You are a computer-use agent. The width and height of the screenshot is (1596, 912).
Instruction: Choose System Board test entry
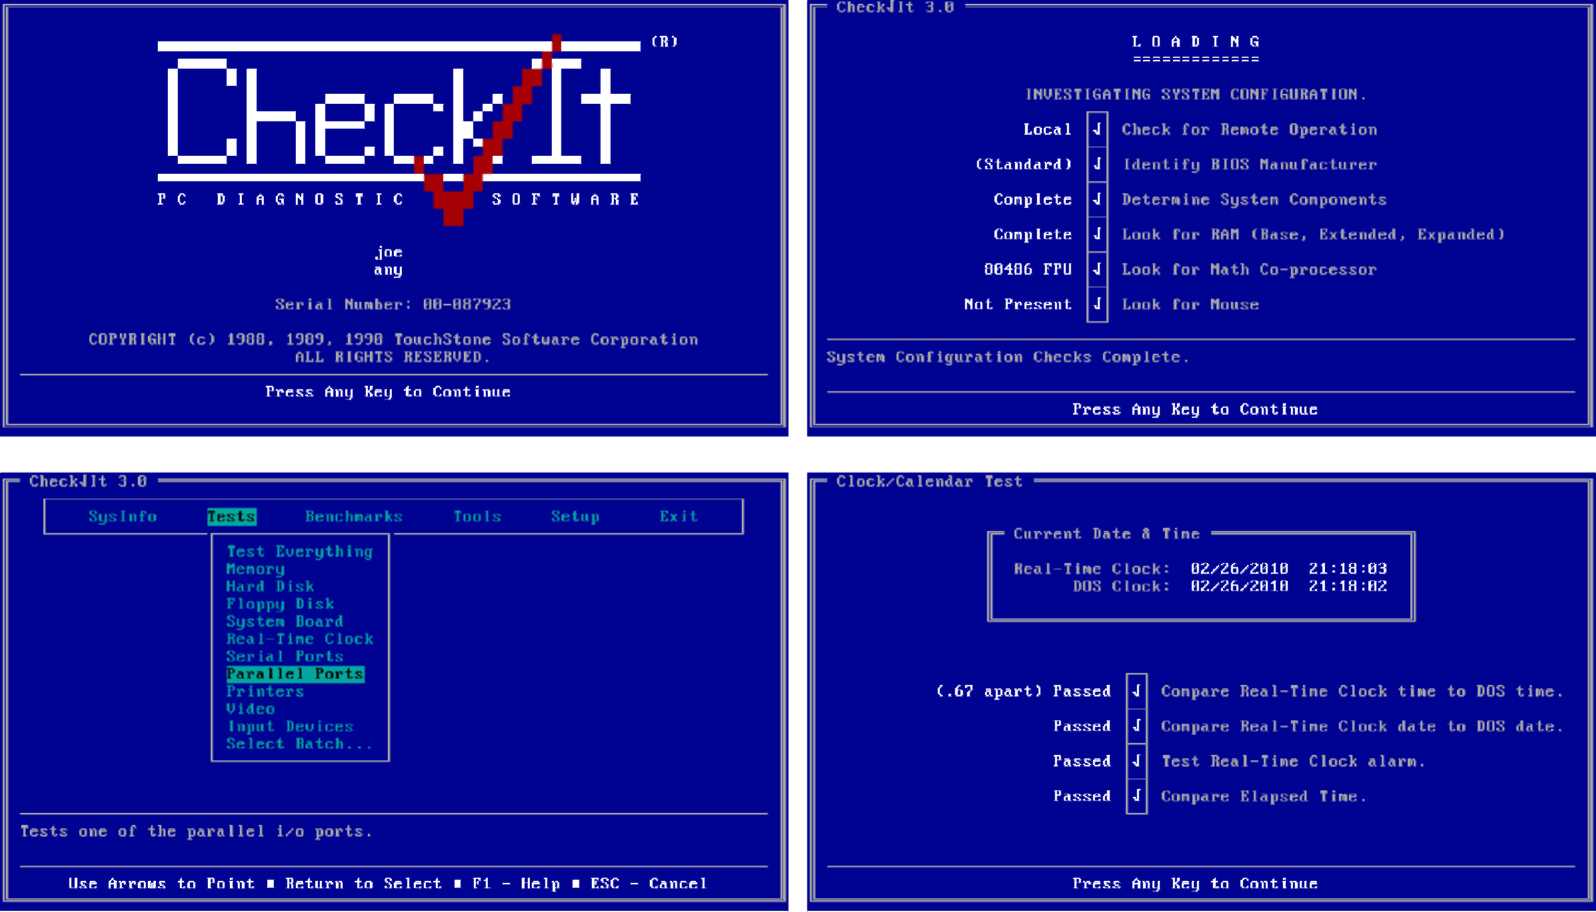(x=285, y=621)
